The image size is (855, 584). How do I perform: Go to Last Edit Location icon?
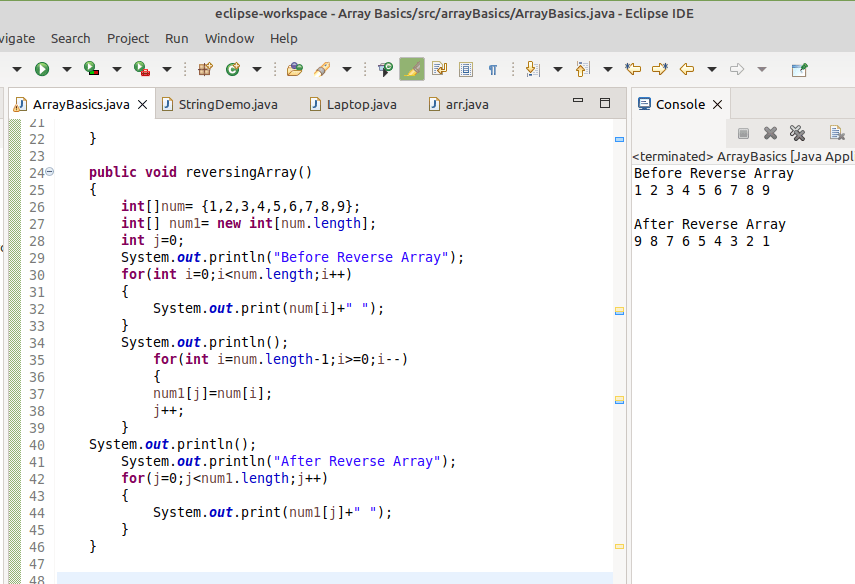(x=633, y=69)
